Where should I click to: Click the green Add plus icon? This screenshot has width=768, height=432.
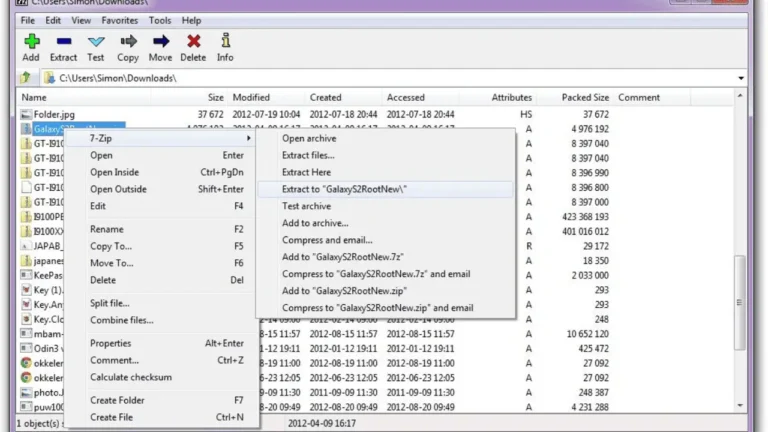click(31, 41)
